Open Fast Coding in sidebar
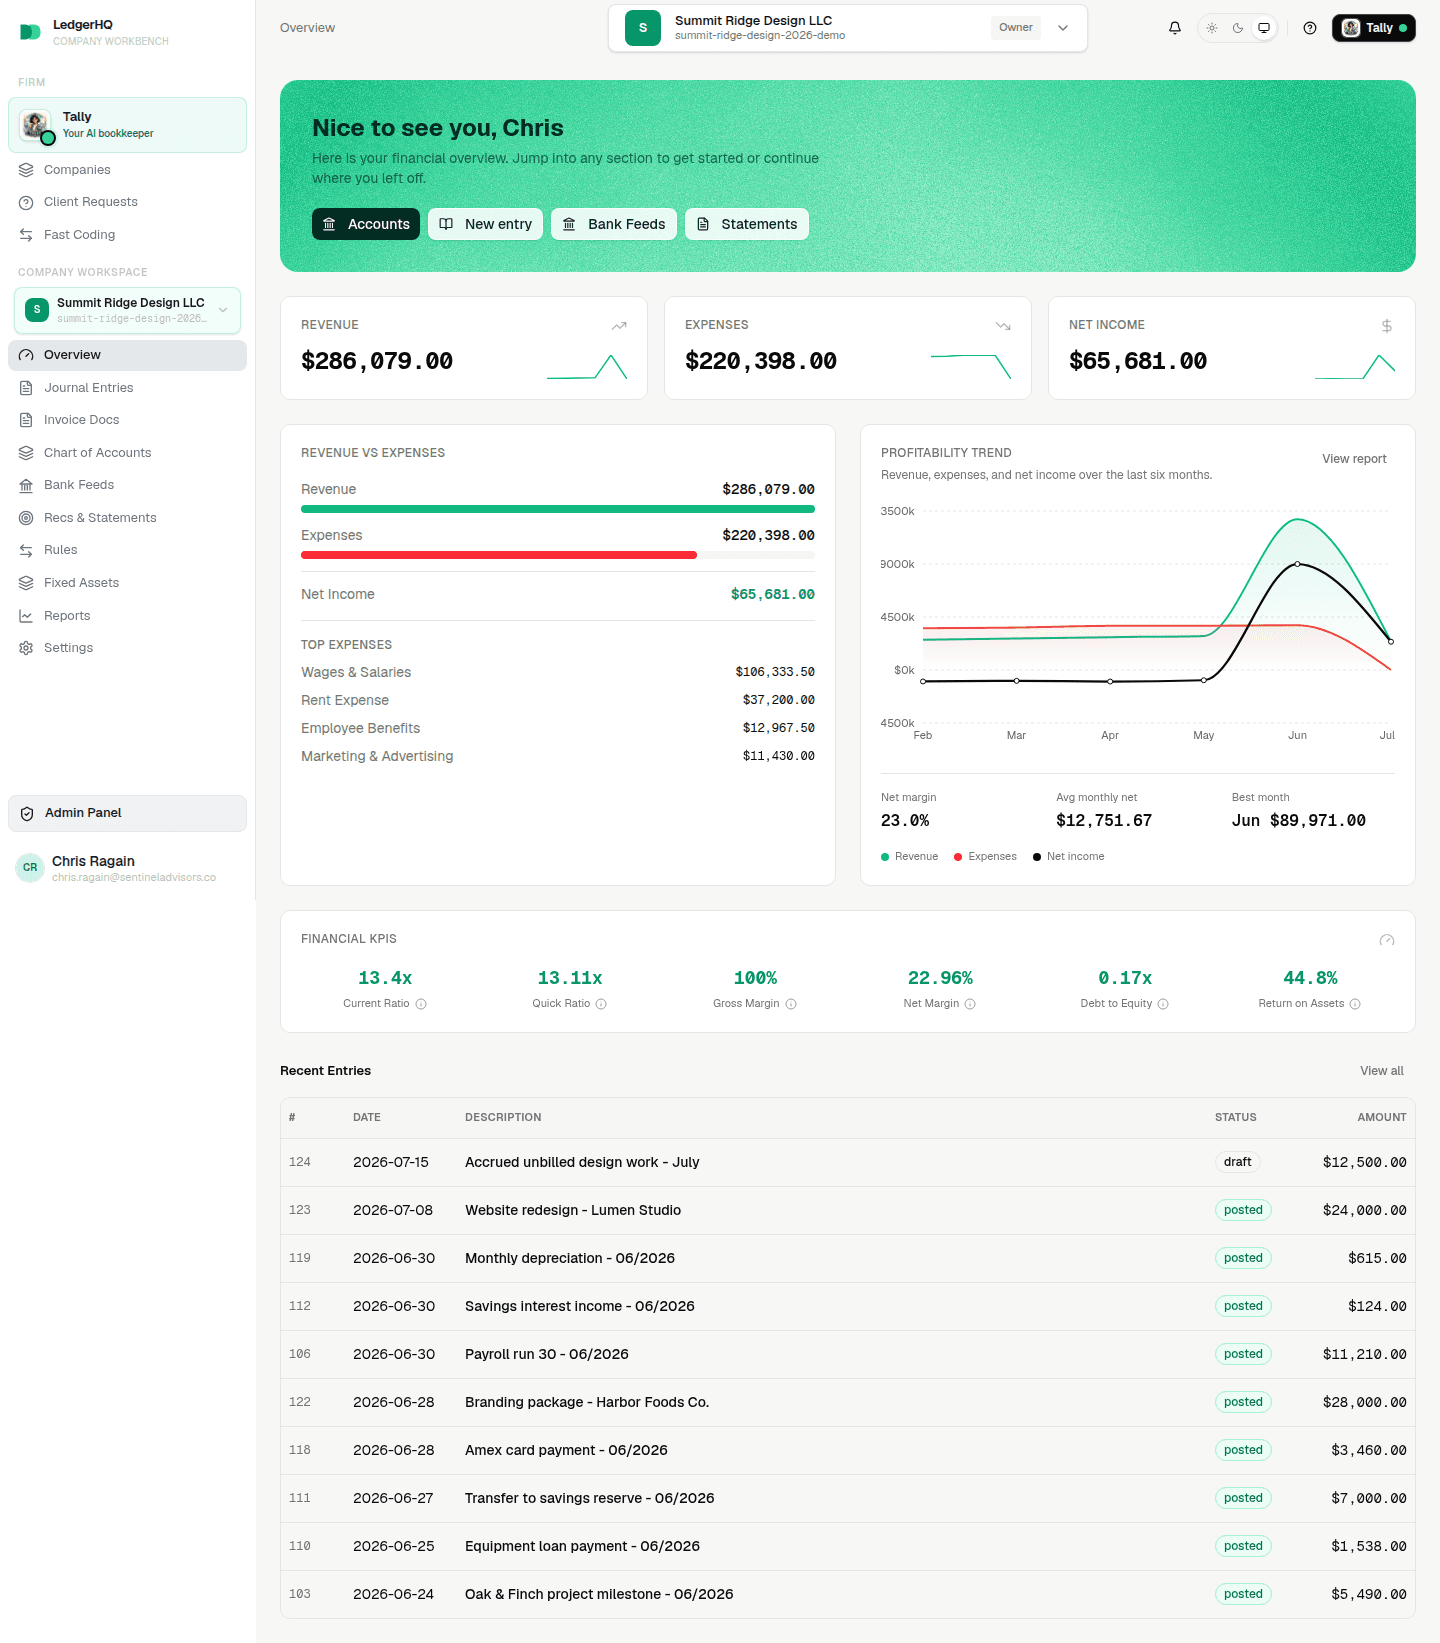This screenshot has height=1643, width=1440. [127, 235]
